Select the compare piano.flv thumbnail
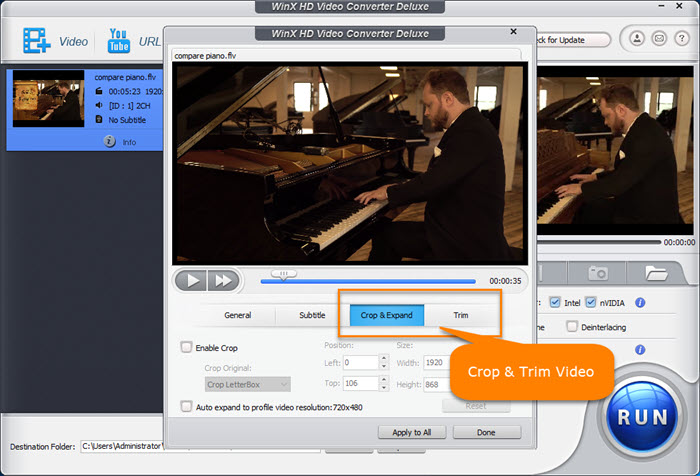Viewport: 700px width, 476px height. (48, 98)
